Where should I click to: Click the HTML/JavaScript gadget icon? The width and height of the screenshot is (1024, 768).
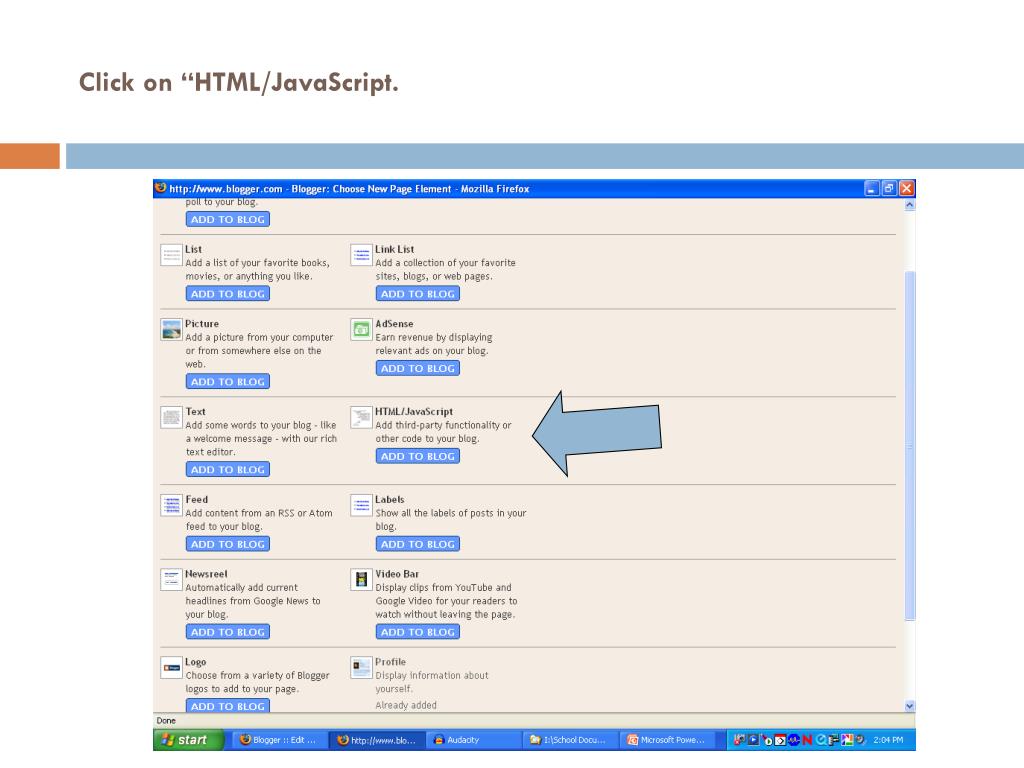[361, 417]
